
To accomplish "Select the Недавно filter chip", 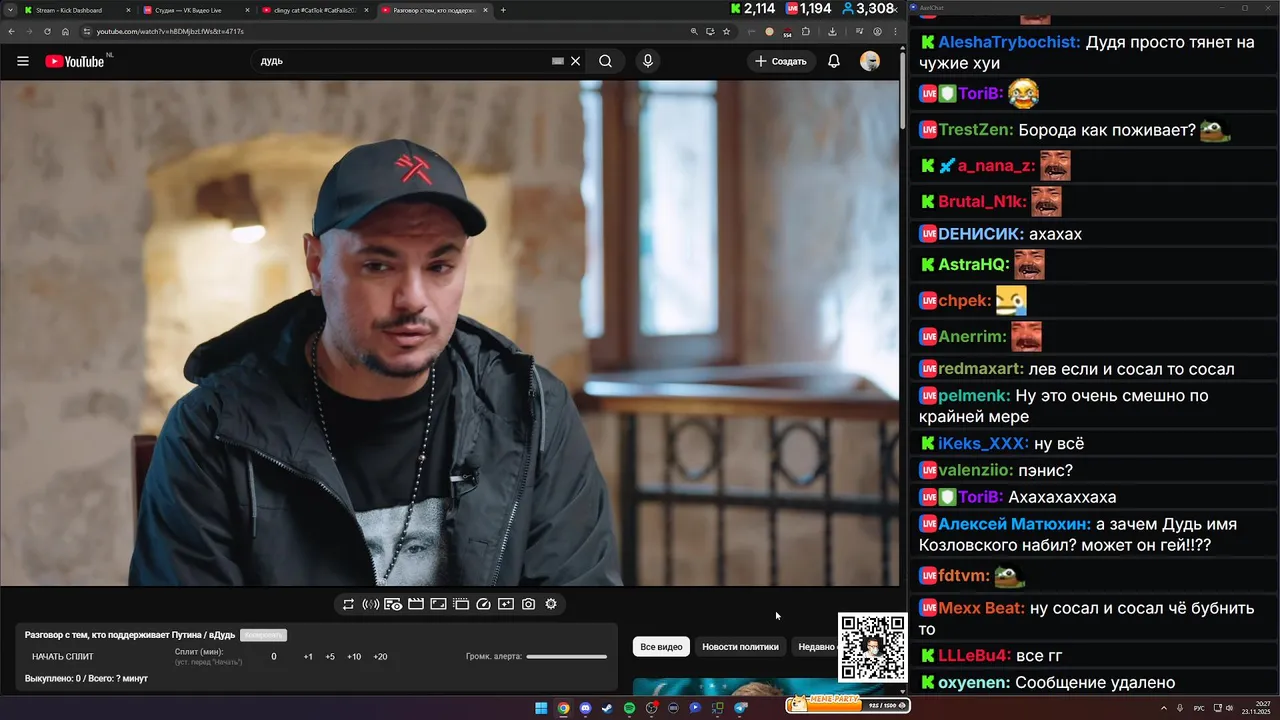I will tap(815, 647).
